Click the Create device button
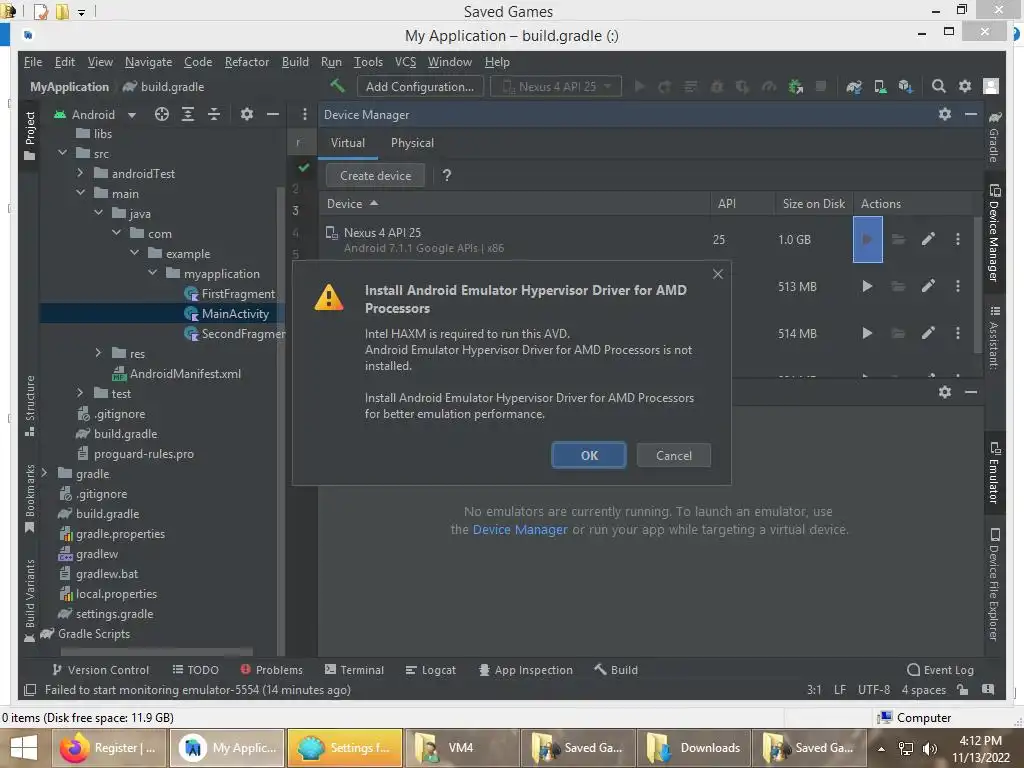Image resolution: width=1024 pixels, height=768 pixels. click(x=376, y=176)
